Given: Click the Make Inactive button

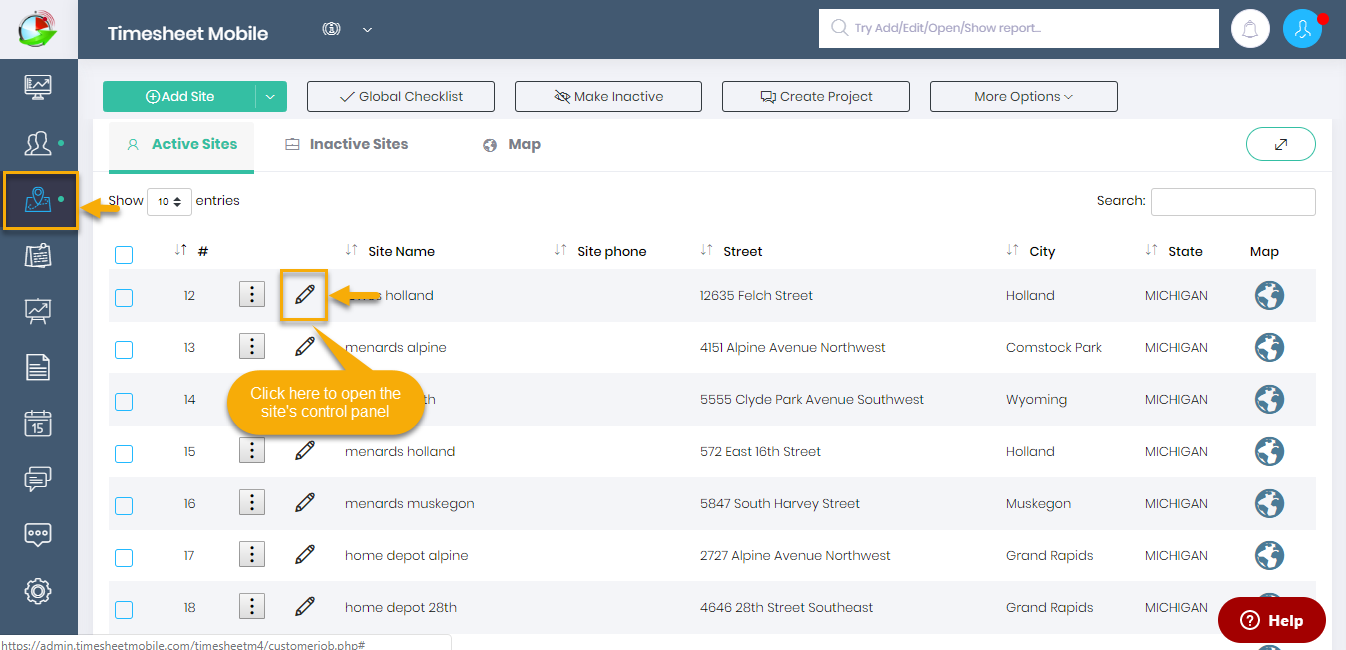Looking at the screenshot, I should pos(608,96).
